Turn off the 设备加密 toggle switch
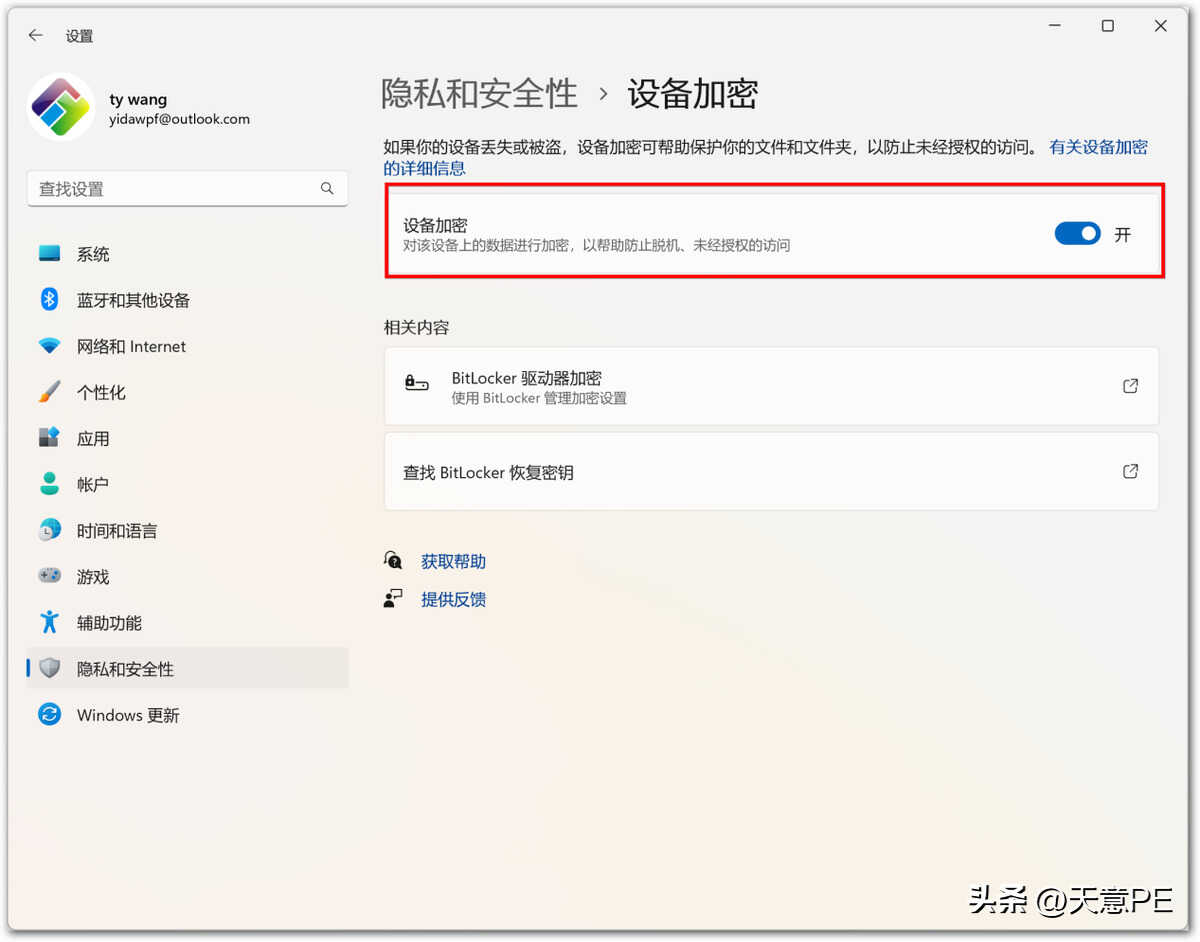1200x942 pixels. (x=1077, y=234)
